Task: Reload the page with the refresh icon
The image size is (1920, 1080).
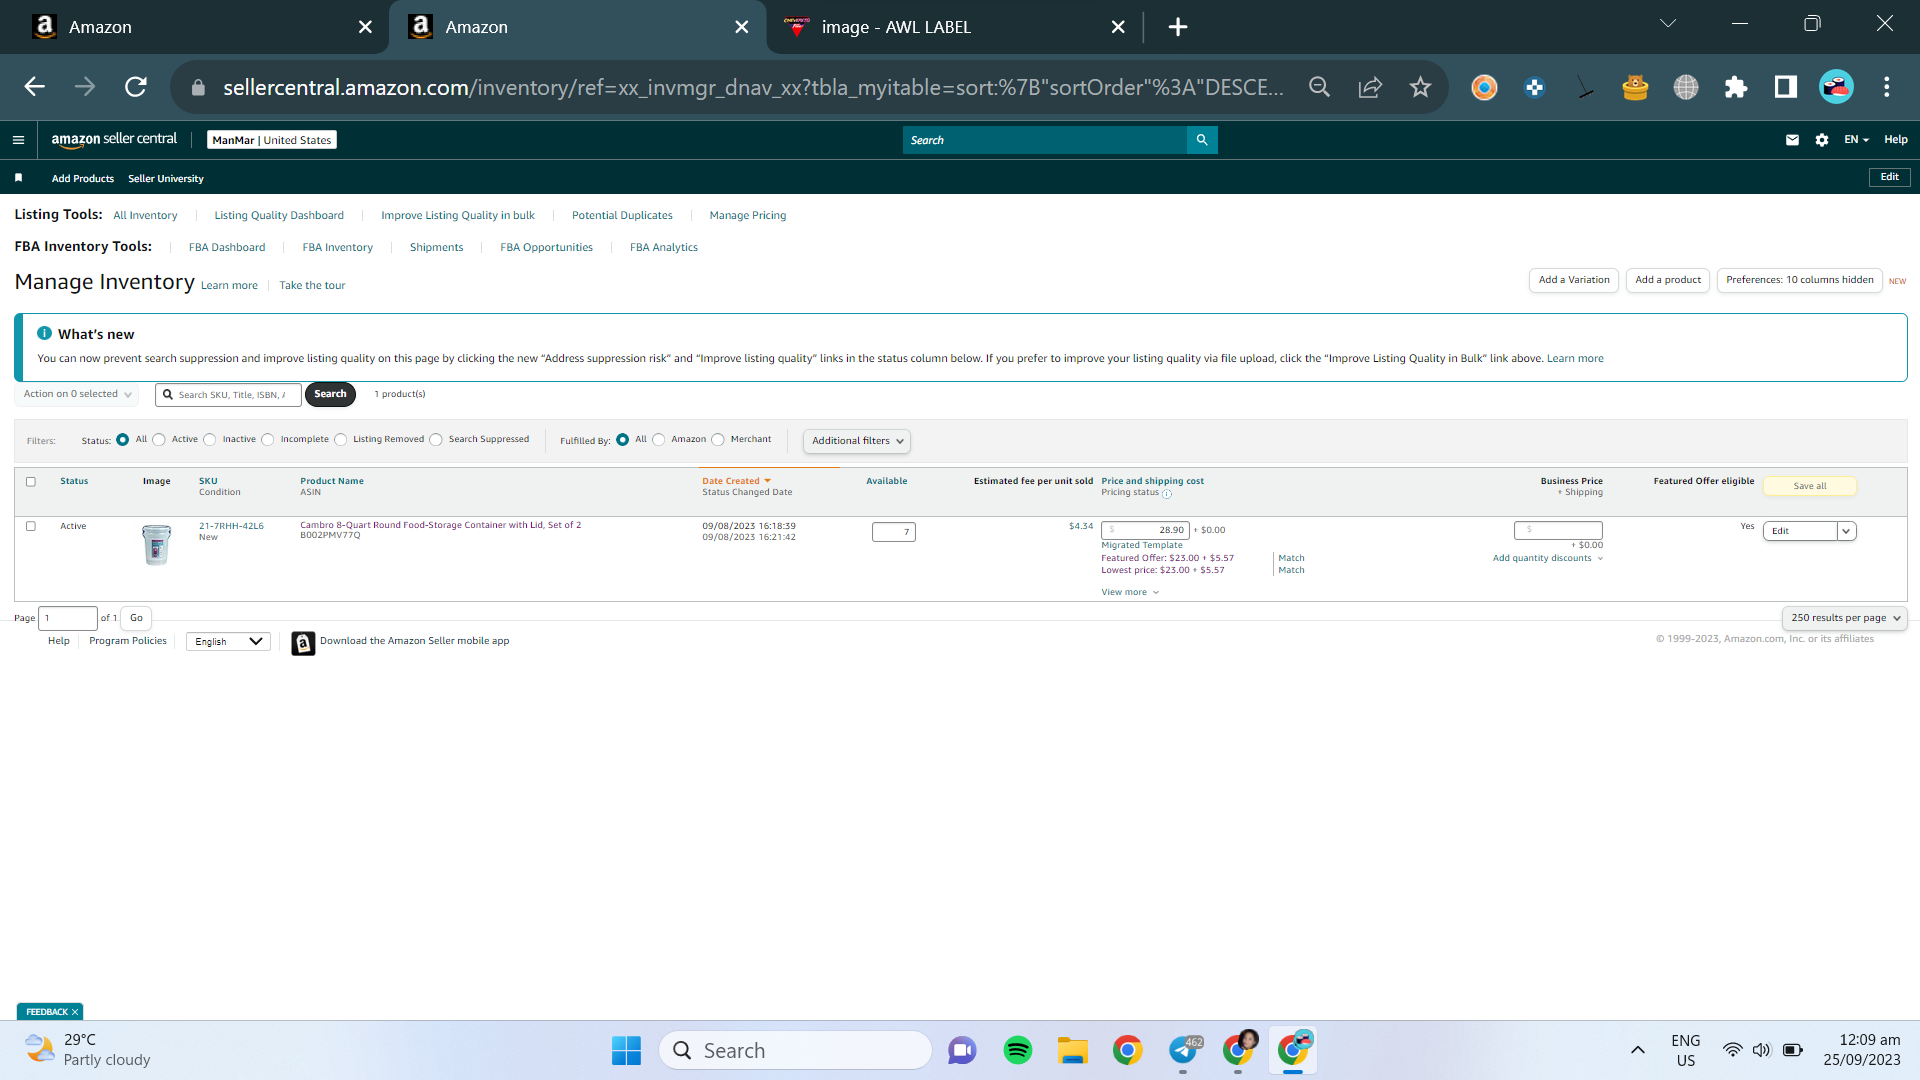Action: pos(136,87)
